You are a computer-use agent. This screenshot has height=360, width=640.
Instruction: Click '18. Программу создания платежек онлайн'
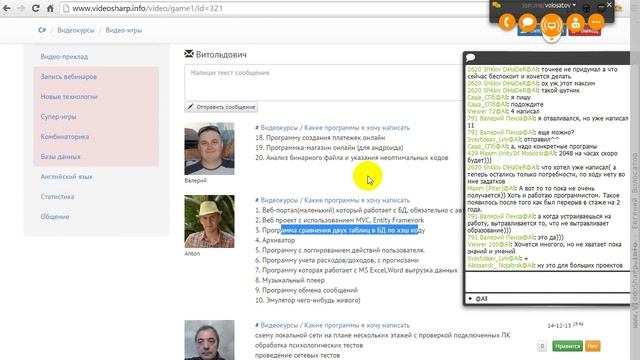coord(320,138)
